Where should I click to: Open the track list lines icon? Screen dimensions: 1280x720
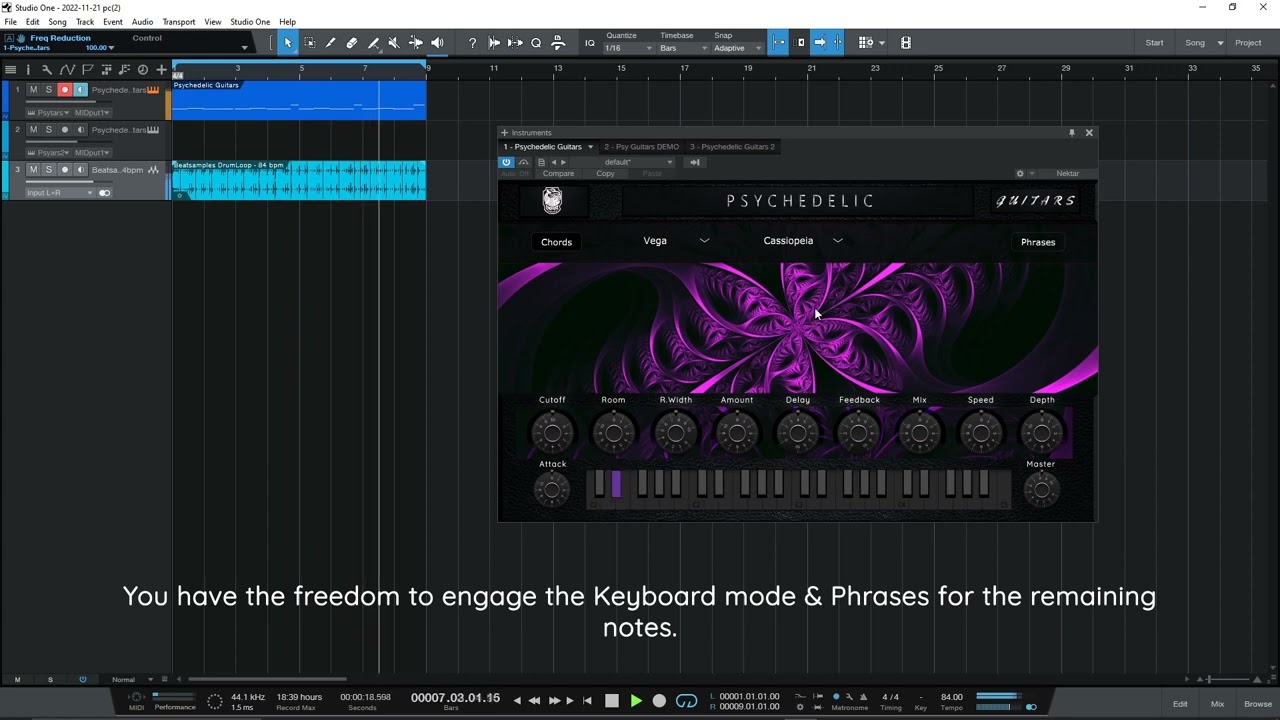click(x=10, y=70)
